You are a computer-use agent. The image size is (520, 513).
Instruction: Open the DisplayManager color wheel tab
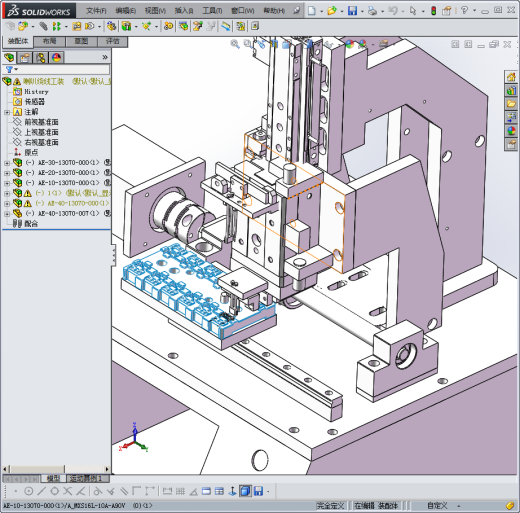56,58
